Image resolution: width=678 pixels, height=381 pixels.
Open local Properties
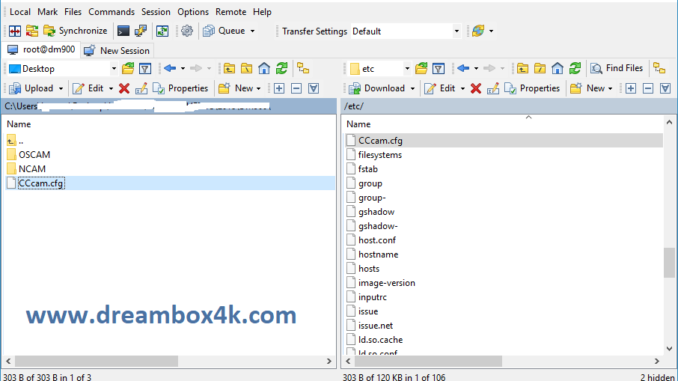click(180, 88)
